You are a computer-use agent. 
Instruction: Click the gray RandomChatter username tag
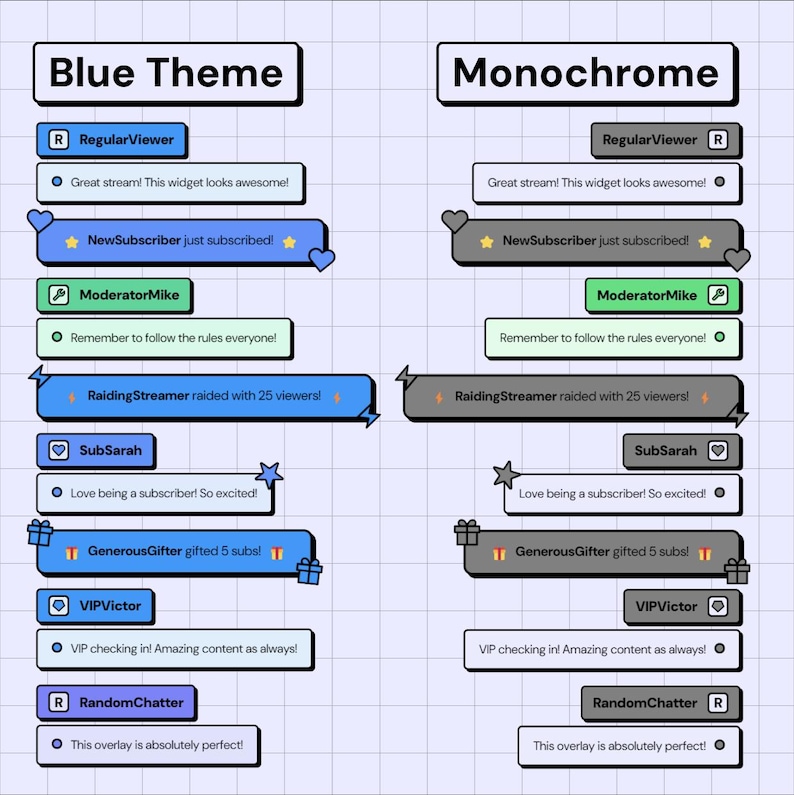tap(661, 703)
